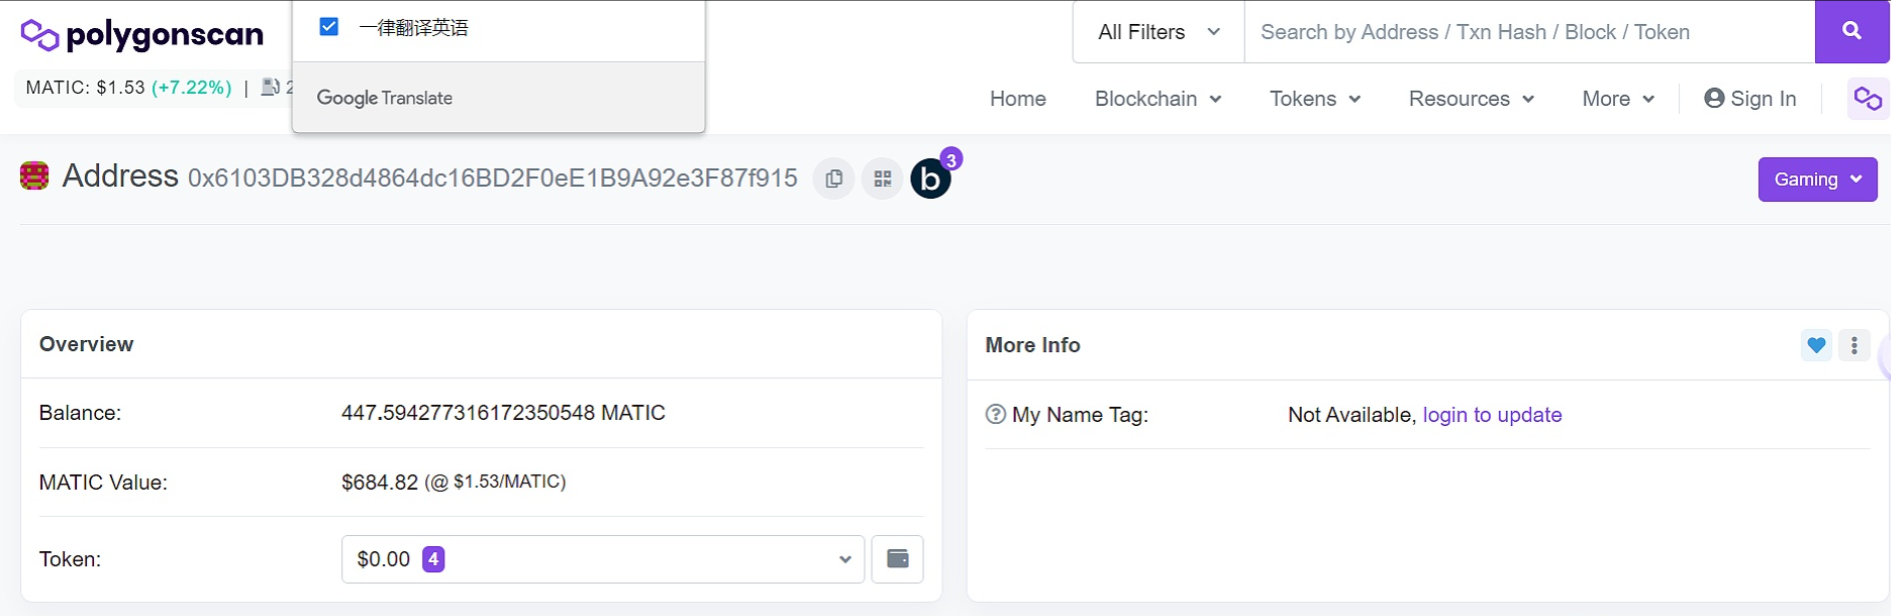
Task: Open the Blockchain menu
Action: tap(1157, 98)
